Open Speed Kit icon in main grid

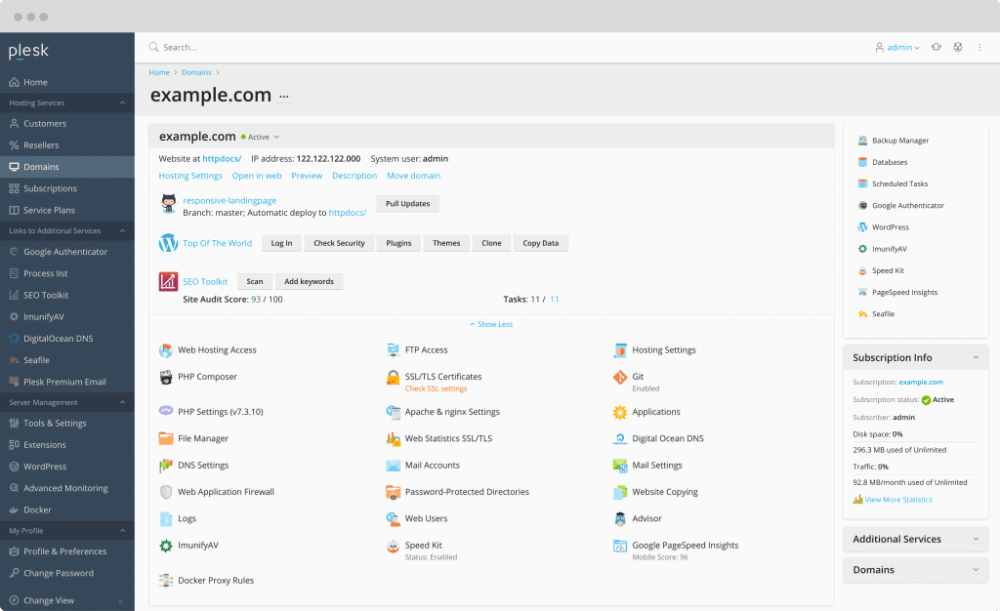[x=393, y=546]
